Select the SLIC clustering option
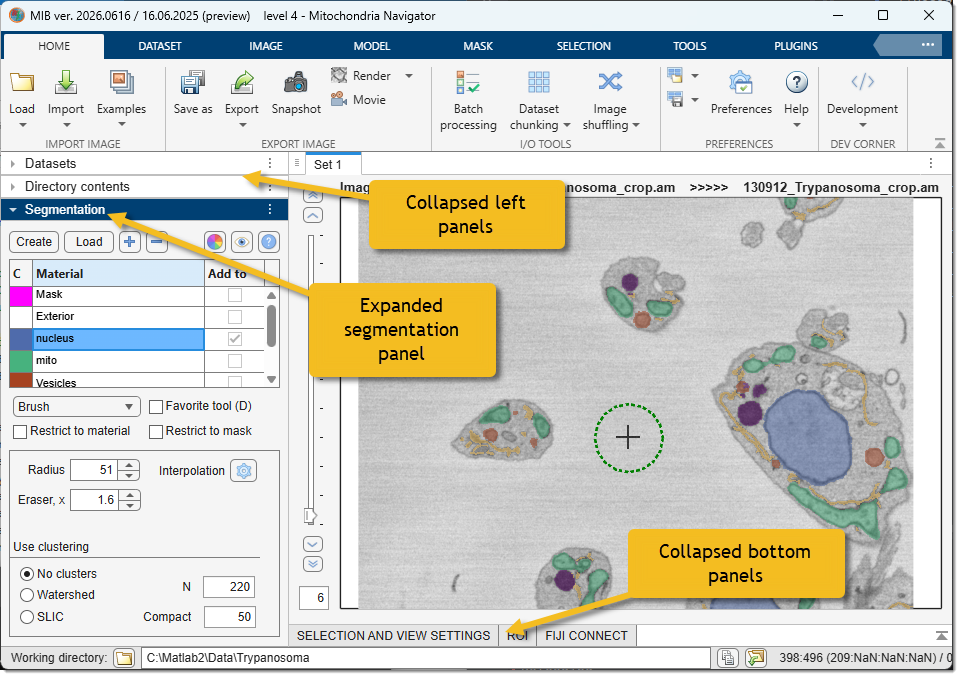The image size is (960, 677). coord(27,617)
